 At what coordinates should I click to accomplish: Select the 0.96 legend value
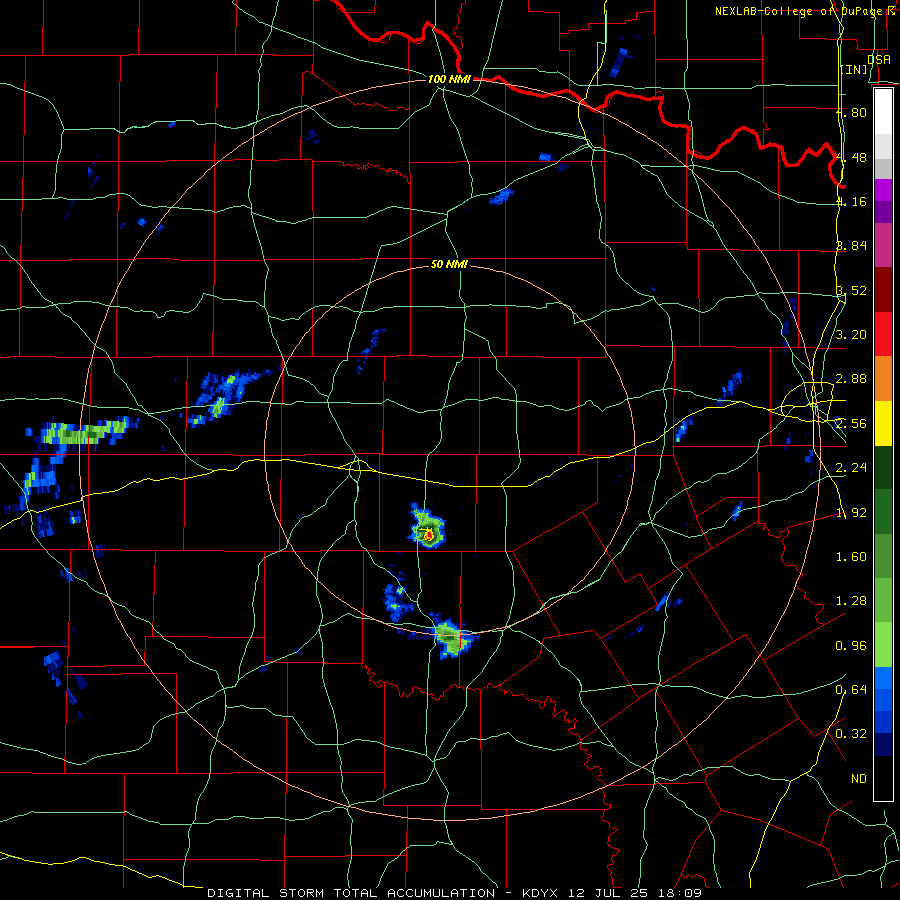[x=851, y=646]
